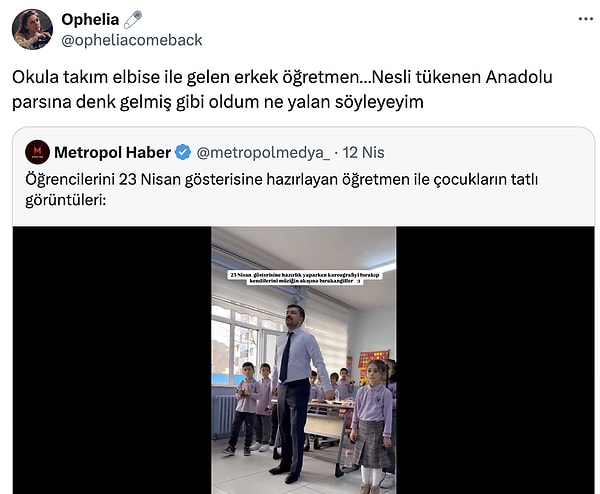The image size is (600, 494).
Task: Visit the @metropolmedya_ handle
Action: point(263,152)
